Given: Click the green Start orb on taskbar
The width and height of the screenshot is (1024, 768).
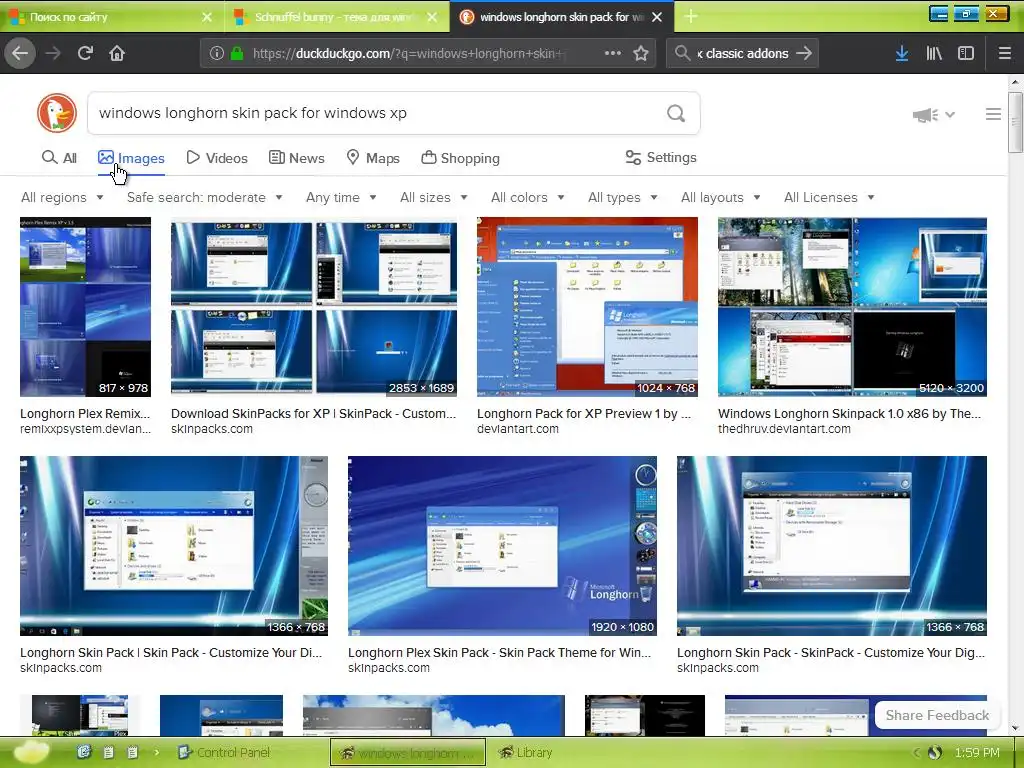Looking at the screenshot, I should click(31, 752).
